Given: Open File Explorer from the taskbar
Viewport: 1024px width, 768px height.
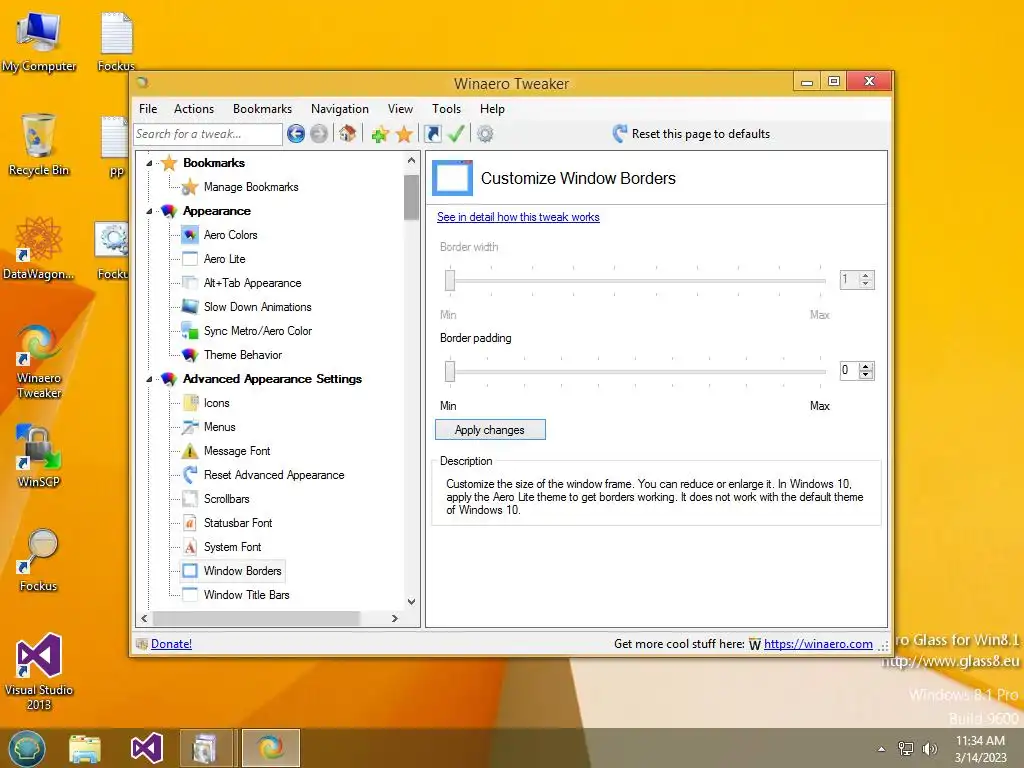Looking at the screenshot, I should [x=85, y=748].
